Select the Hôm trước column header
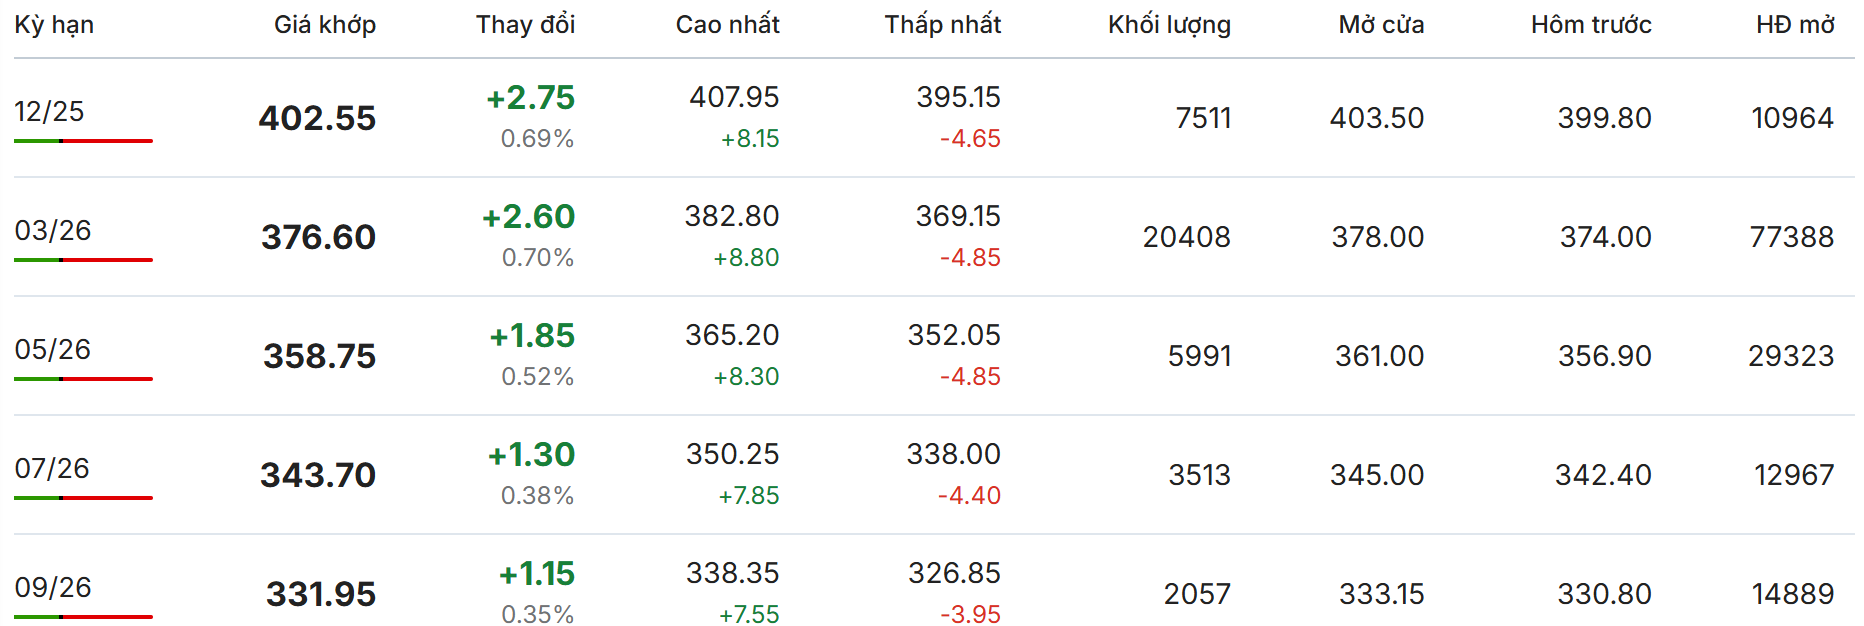 click(1591, 25)
